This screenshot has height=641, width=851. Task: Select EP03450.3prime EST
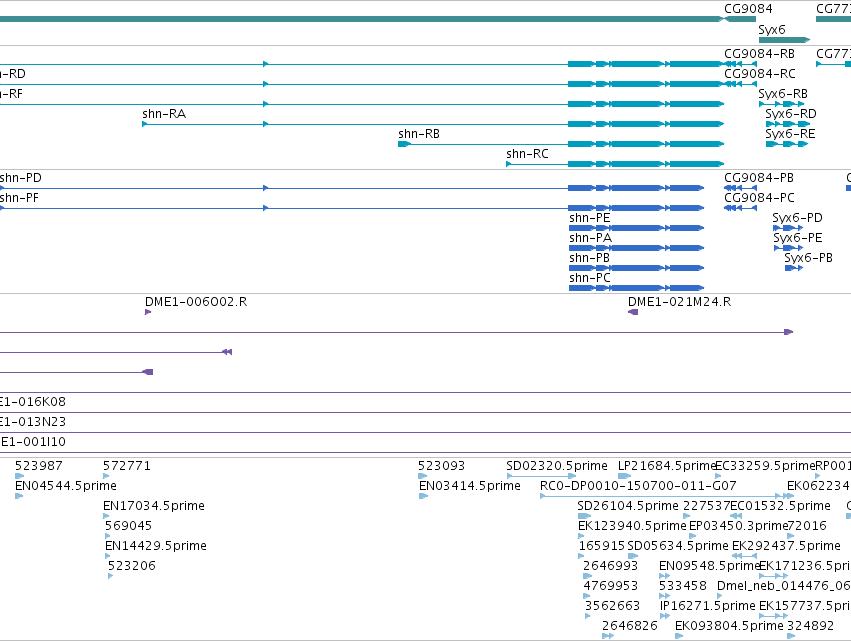[x=738, y=526]
